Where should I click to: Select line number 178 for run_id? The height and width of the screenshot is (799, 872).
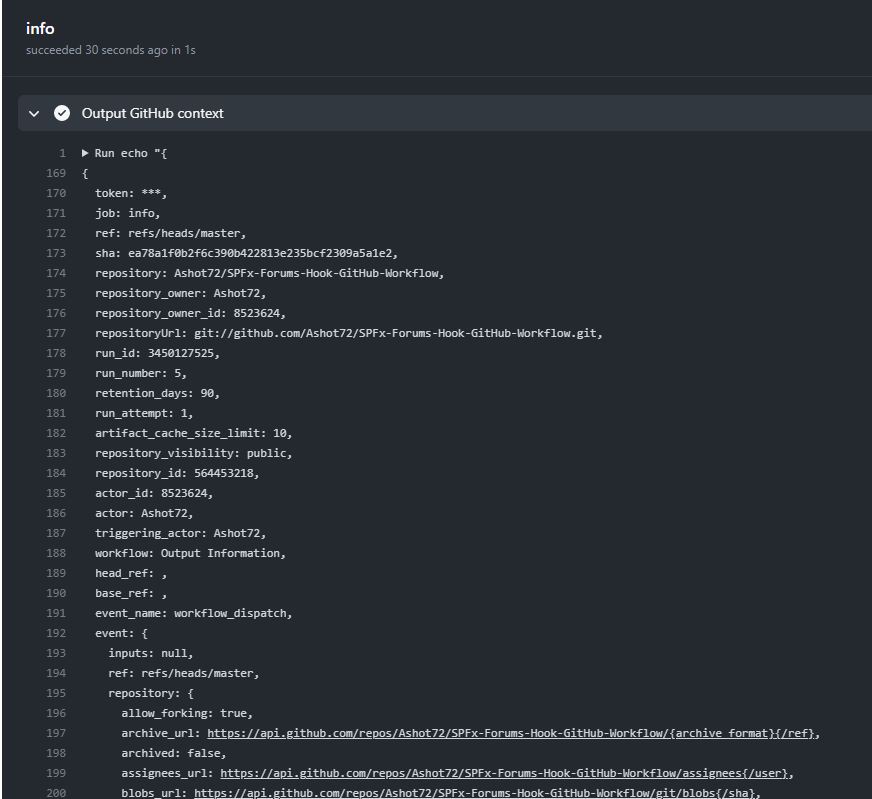[x=56, y=353]
